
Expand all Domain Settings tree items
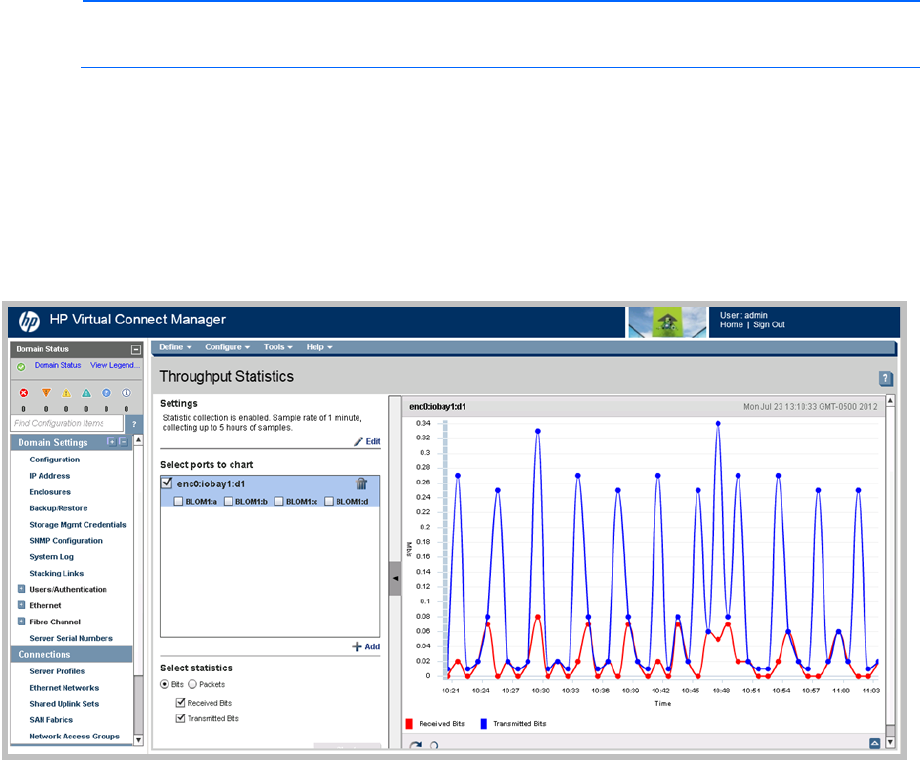(111, 442)
